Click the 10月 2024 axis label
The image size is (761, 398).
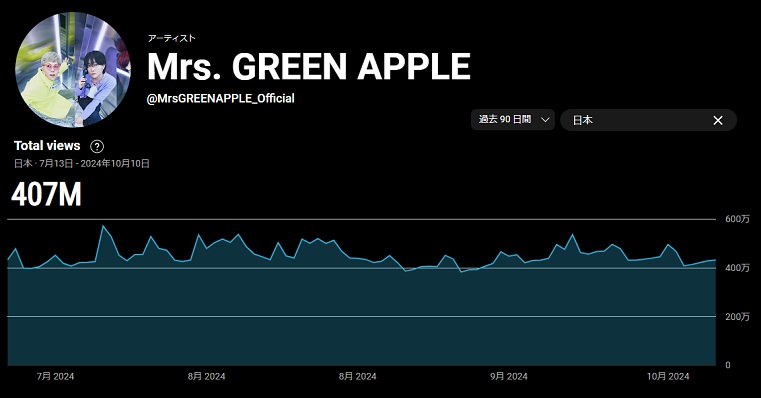click(x=668, y=376)
